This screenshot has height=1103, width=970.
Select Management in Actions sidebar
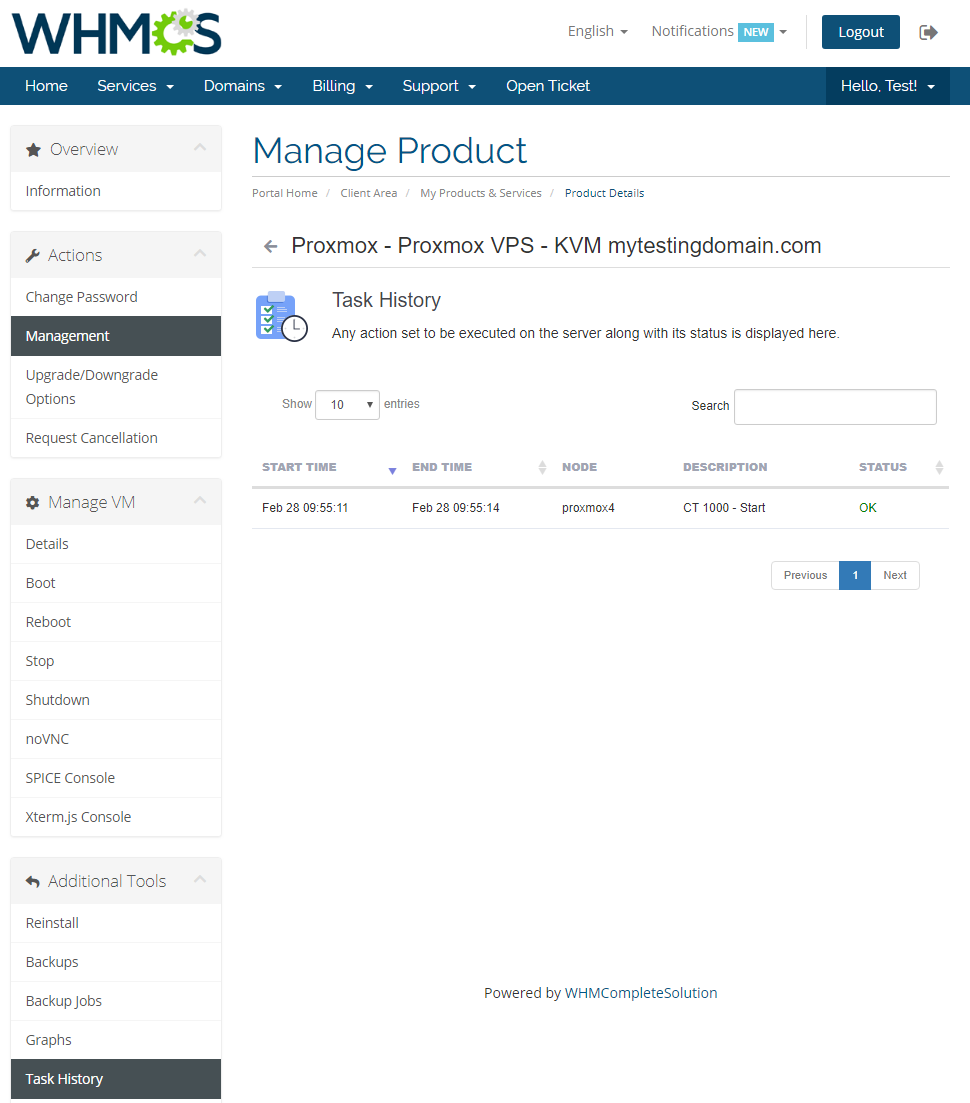(x=116, y=336)
